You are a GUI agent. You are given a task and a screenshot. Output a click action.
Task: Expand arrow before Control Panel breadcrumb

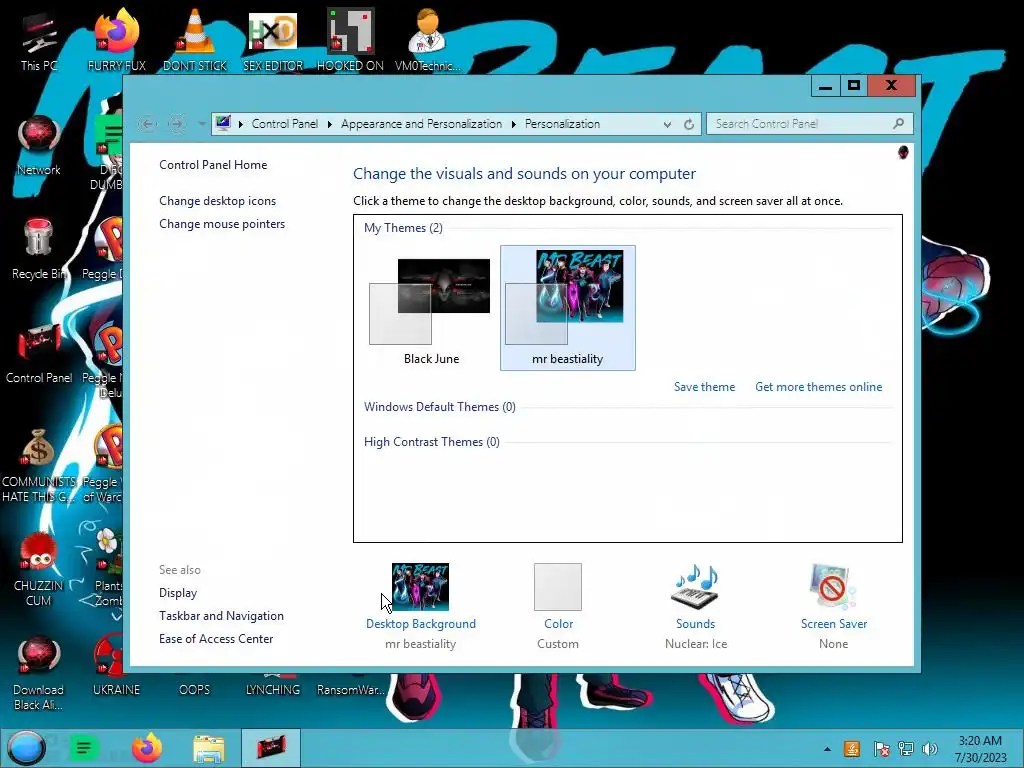tap(240, 124)
